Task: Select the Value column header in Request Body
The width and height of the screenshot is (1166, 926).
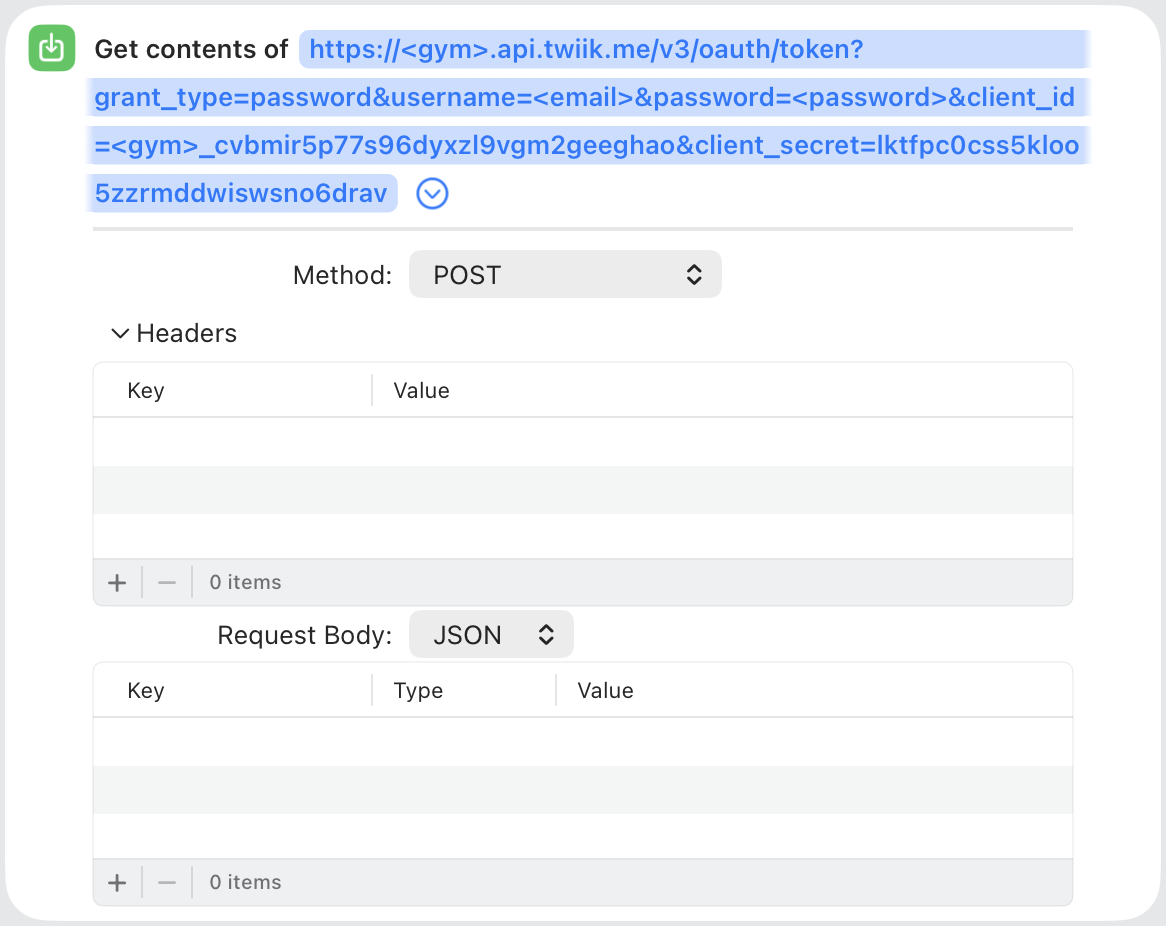Action: (605, 690)
